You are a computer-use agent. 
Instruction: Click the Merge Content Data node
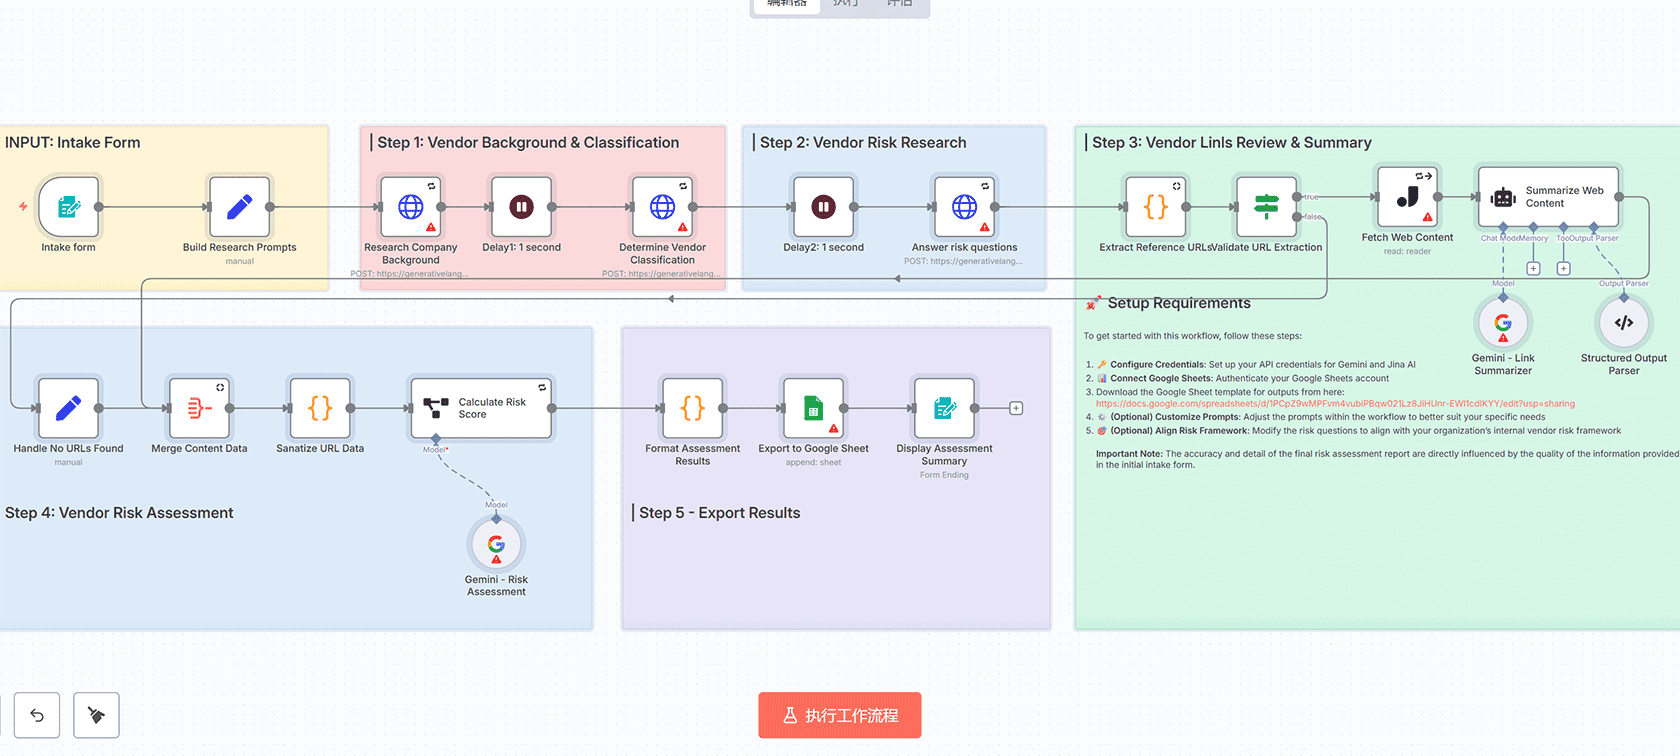(x=199, y=408)
